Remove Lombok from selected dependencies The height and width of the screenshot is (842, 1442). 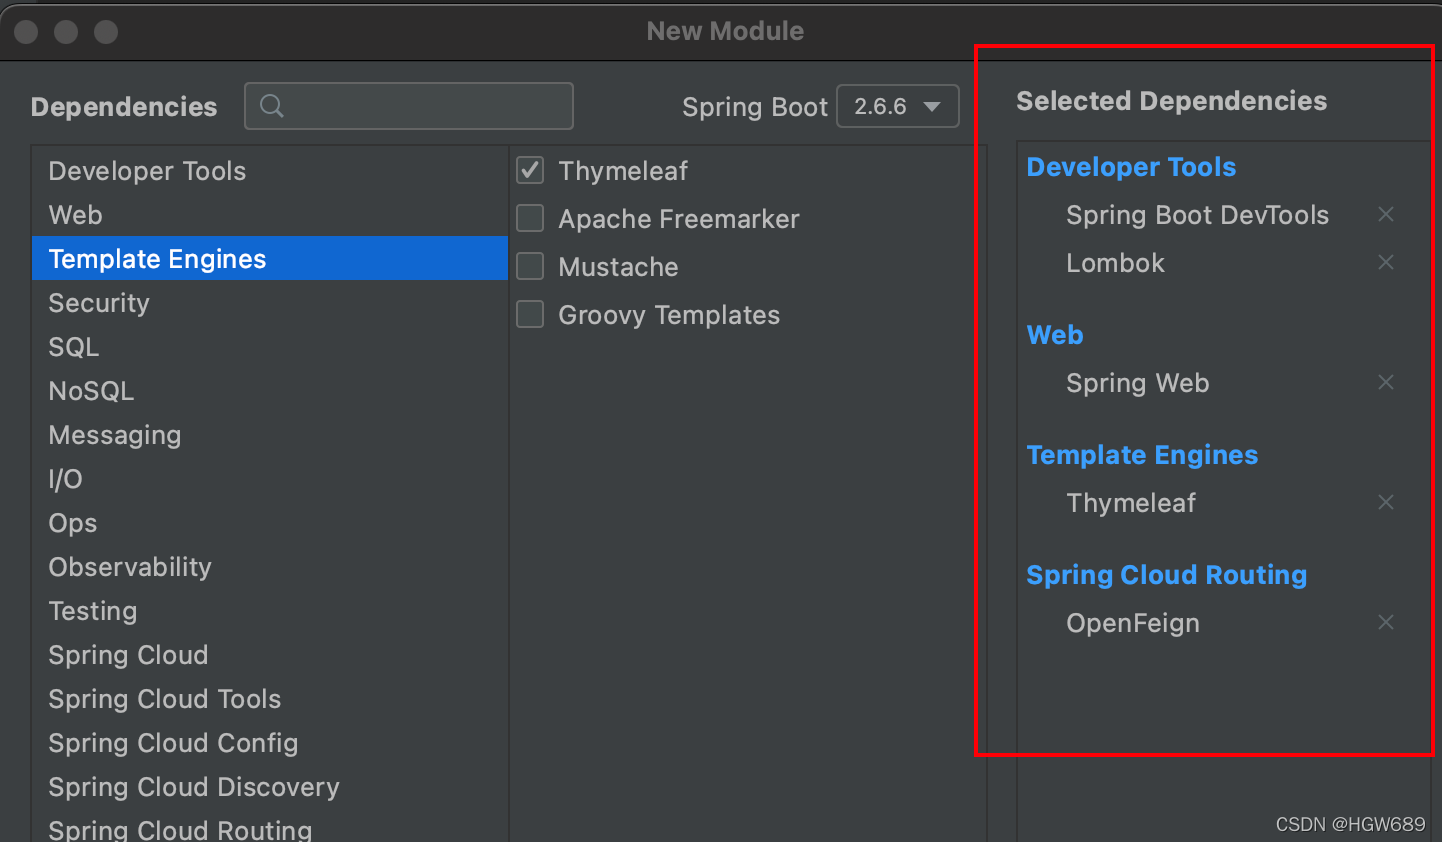click(x=1386, y=262)
